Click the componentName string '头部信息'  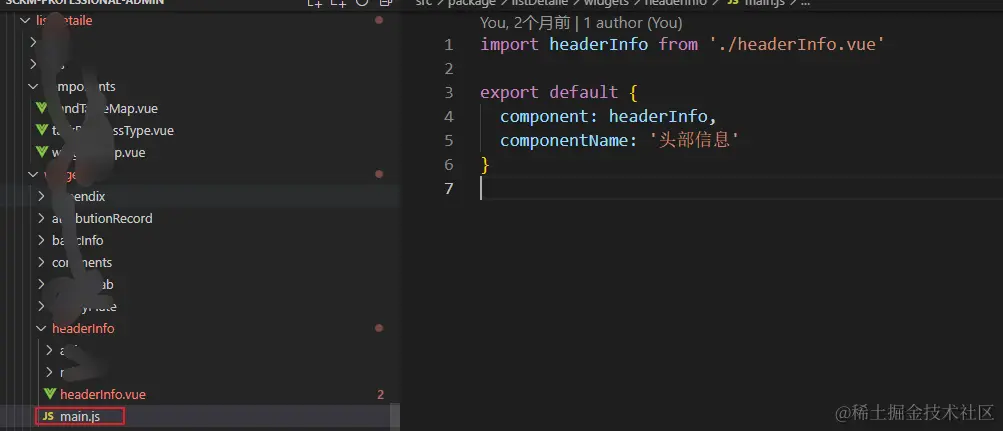(x=694, y=141)
